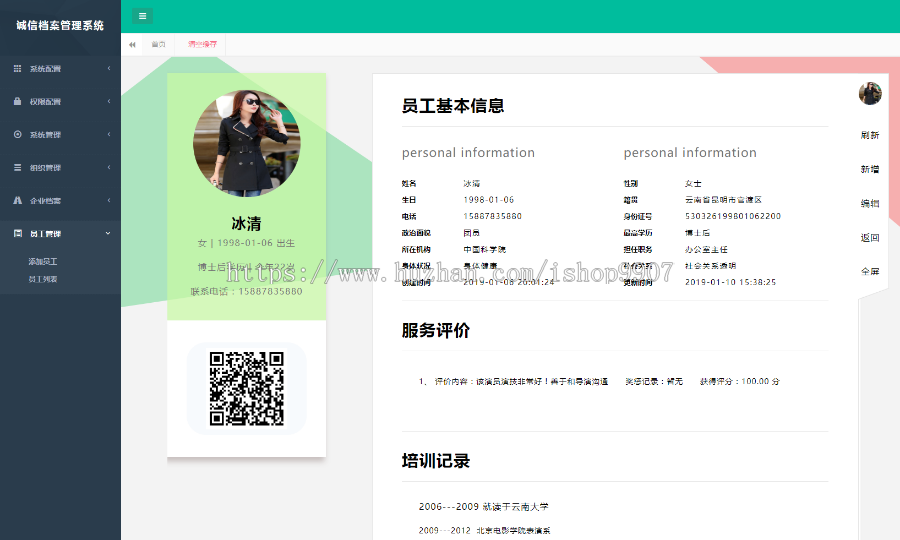The width and height of the screenshot is (900, 540).
Task: Click the name 冰清 under the photo
Action: tap(246, 223)
